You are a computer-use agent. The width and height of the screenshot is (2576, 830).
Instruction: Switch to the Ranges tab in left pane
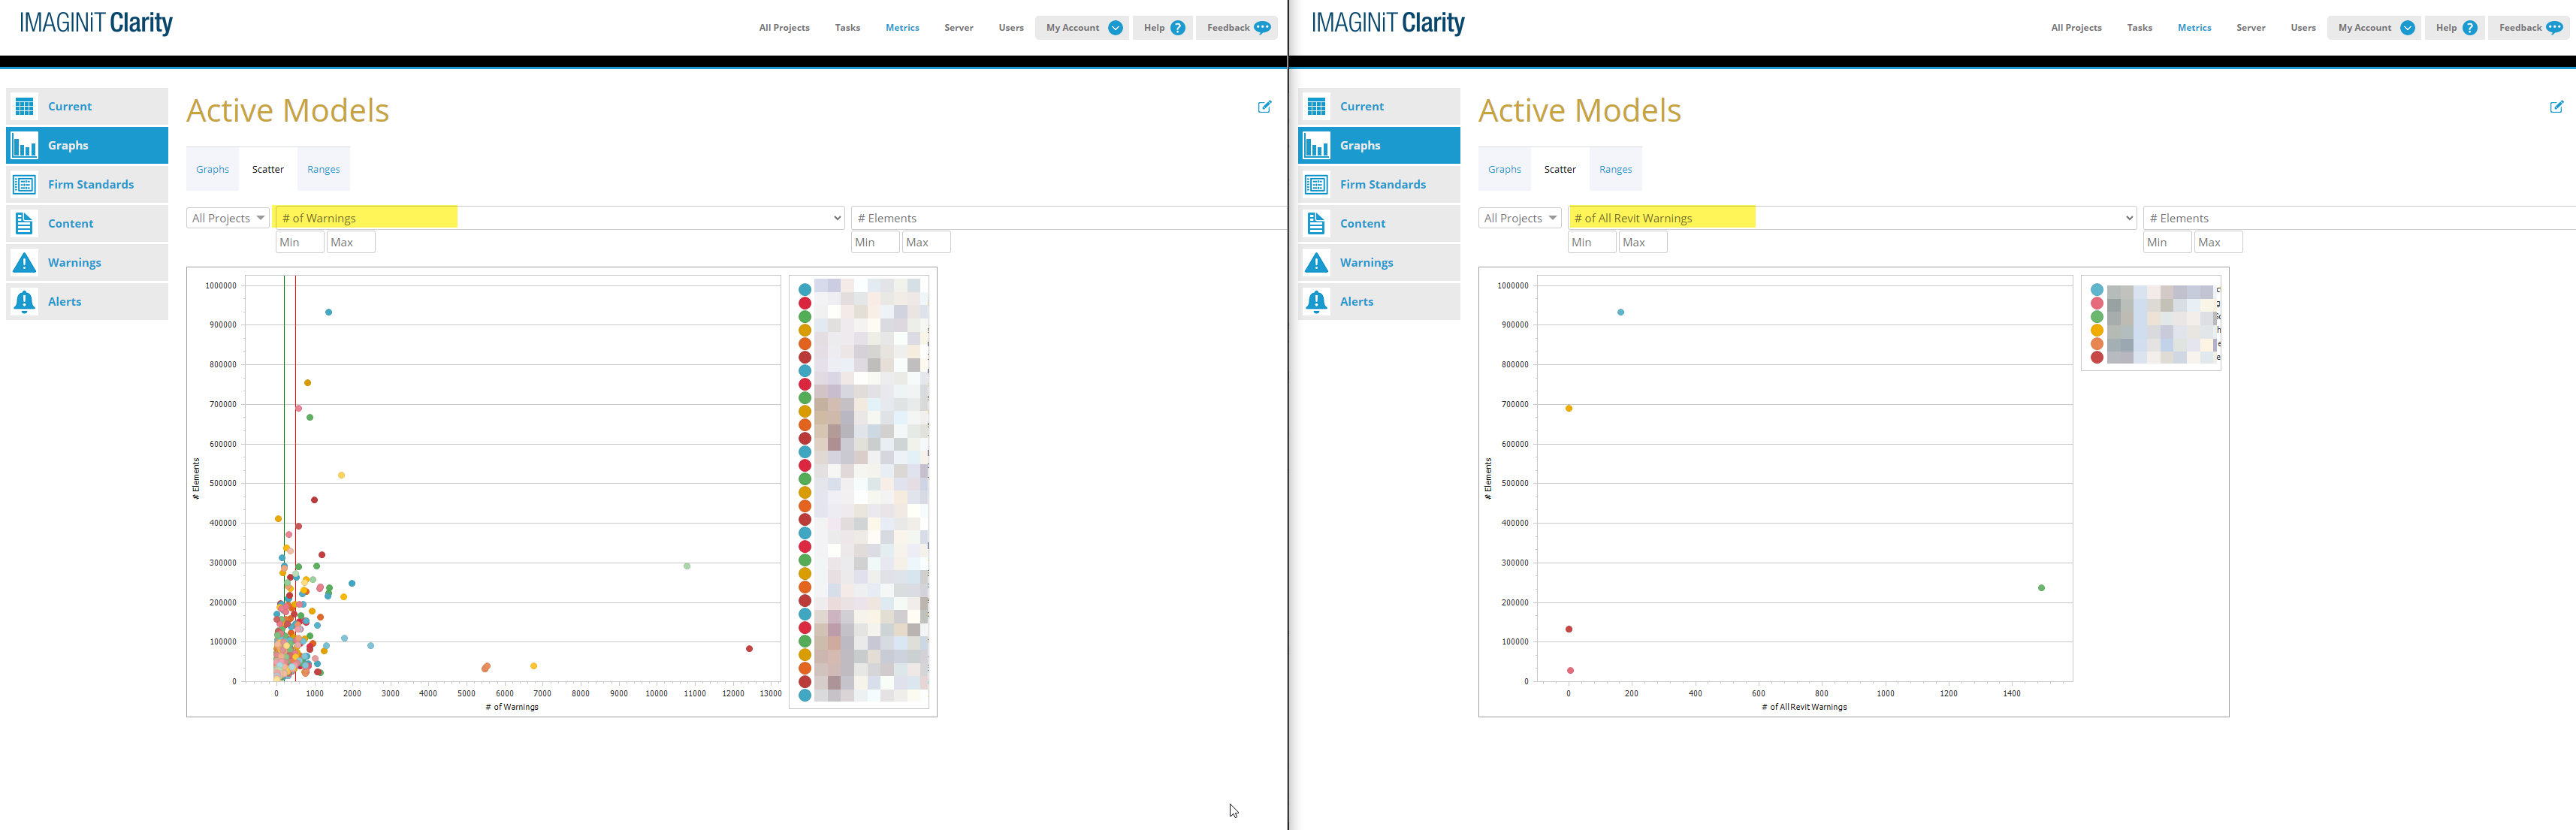tap(323, 170)
